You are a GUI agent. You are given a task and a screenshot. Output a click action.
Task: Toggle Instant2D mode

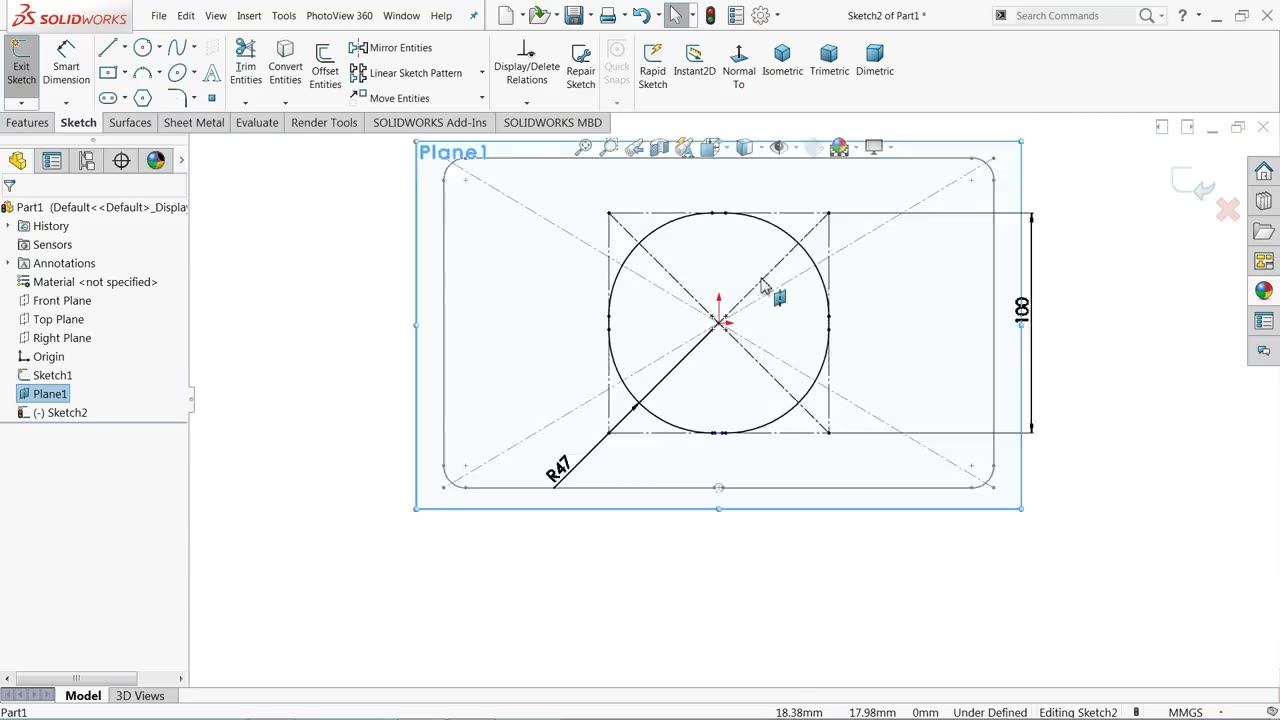(x=694, y=60)
